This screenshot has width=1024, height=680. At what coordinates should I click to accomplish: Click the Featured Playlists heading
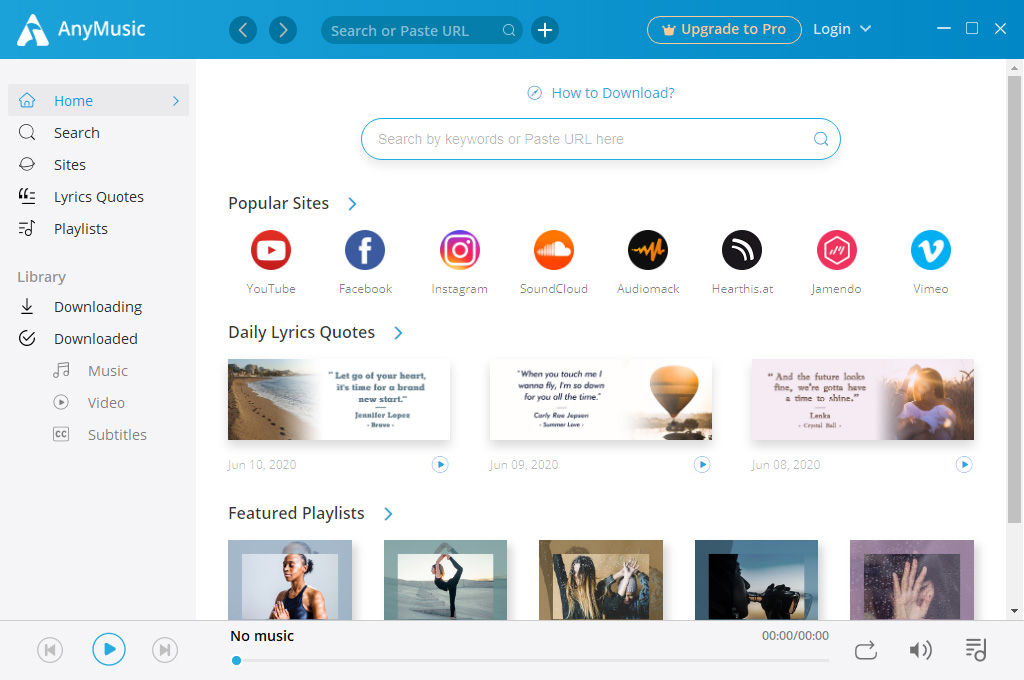pos(296,513)
